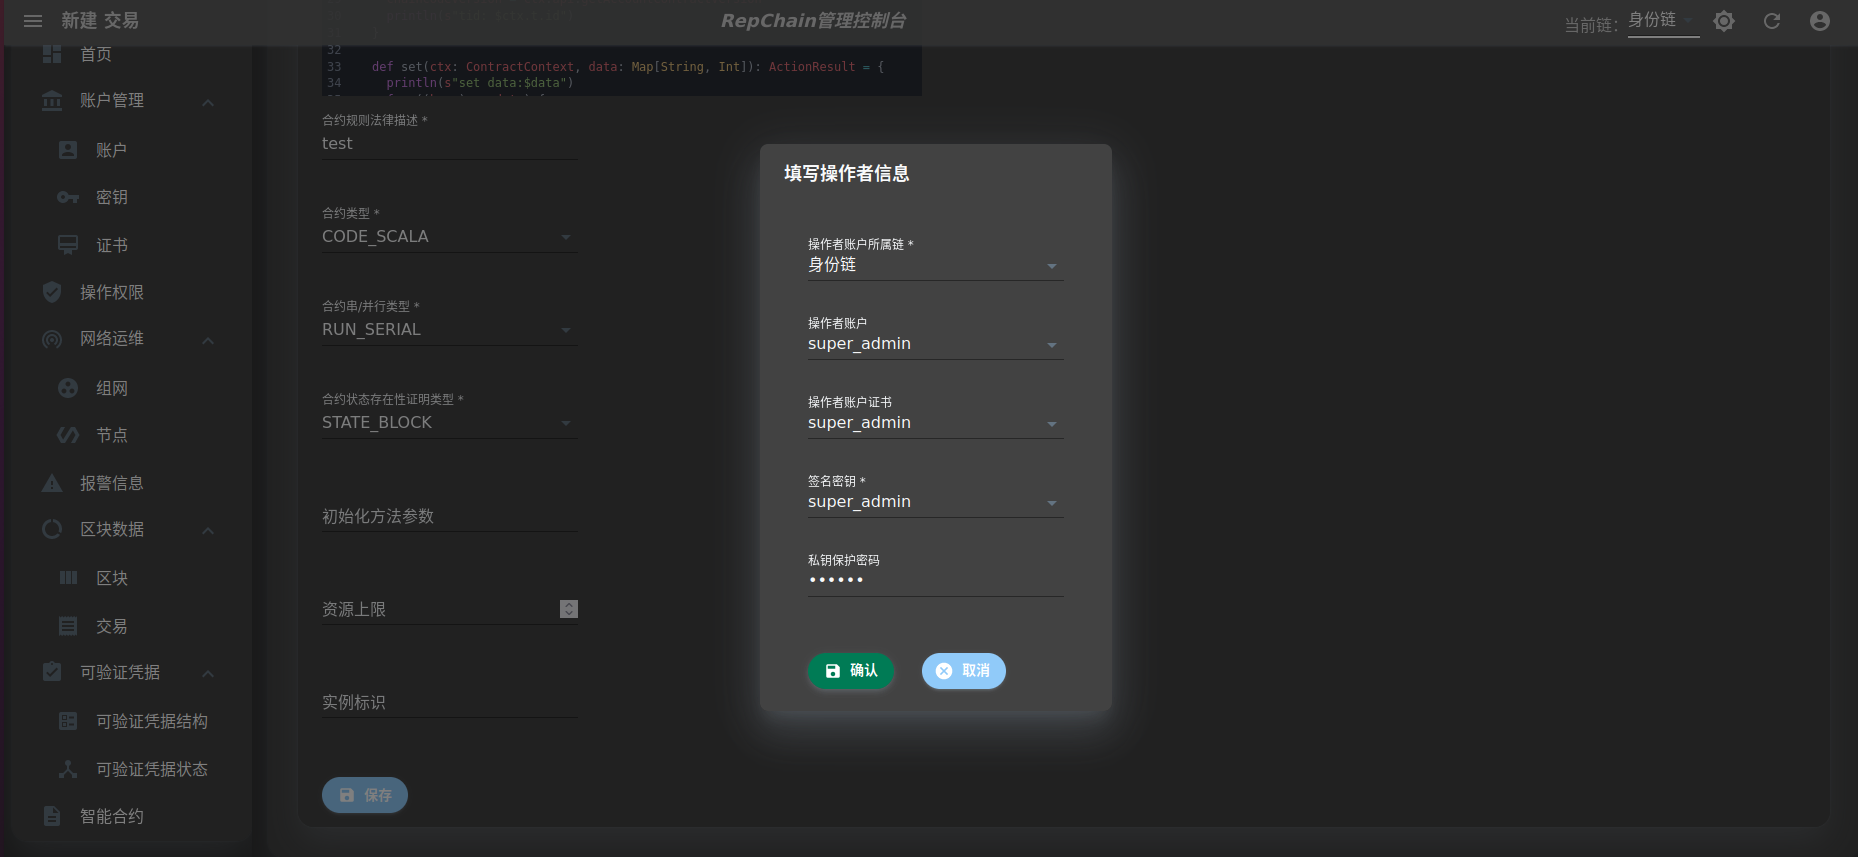Viewport: 1858px width, 857px height.
Task: Open 合约状态存在性证明类型 STATE_BLOCK dropdown
Action: 449,423
